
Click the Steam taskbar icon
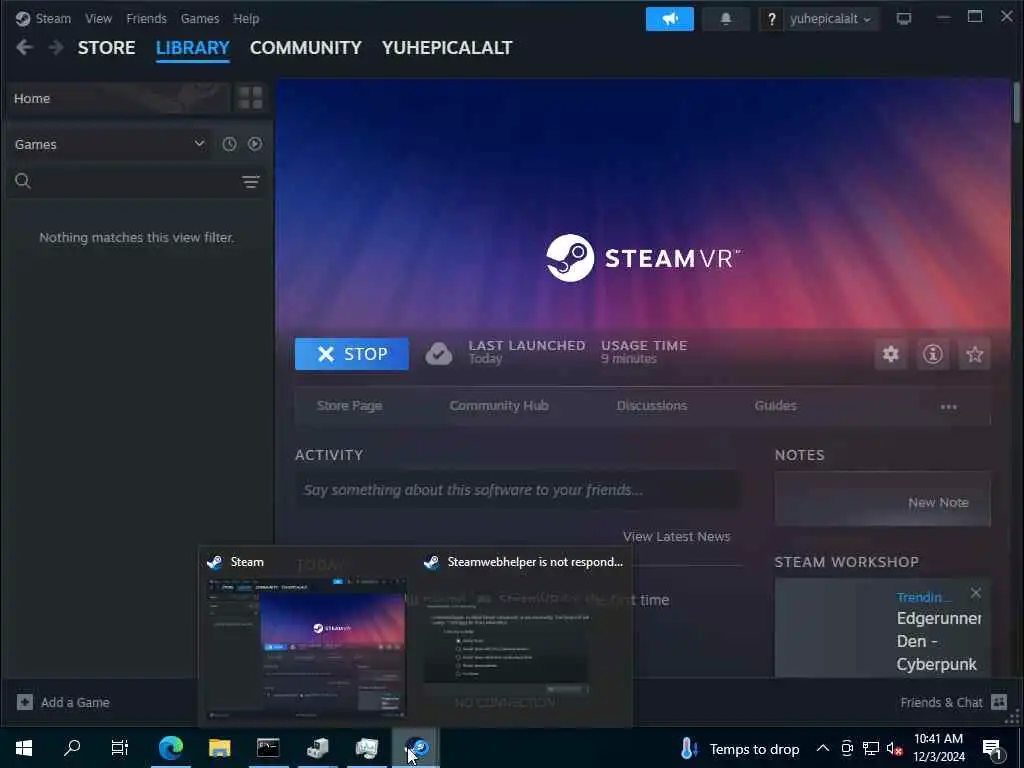point(416,748)
